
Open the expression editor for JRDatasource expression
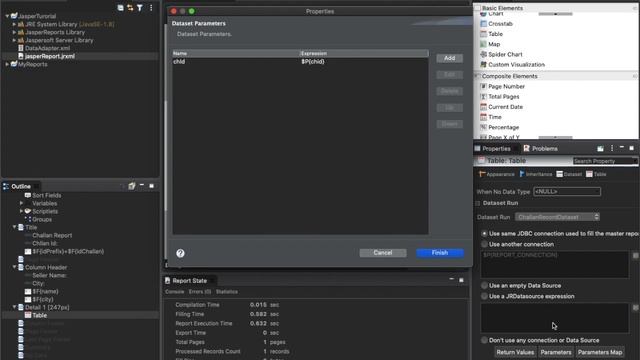pos(636,308)
